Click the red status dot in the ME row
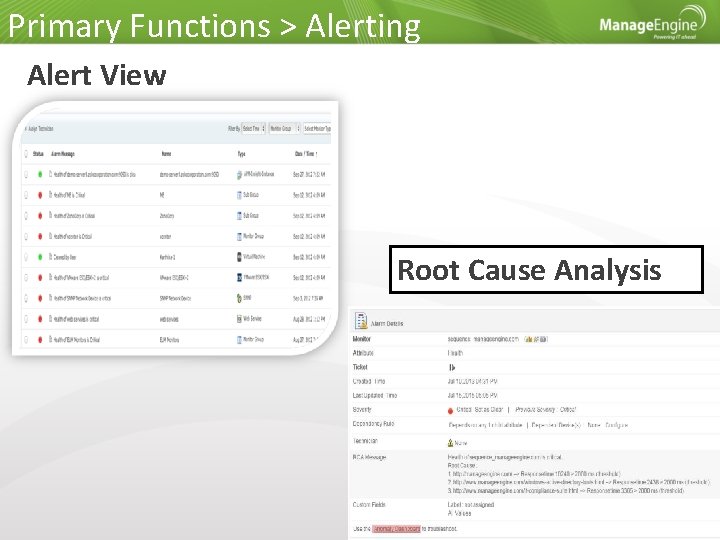Viewport: 720px width, 540px height. click(x=40, y=195)
